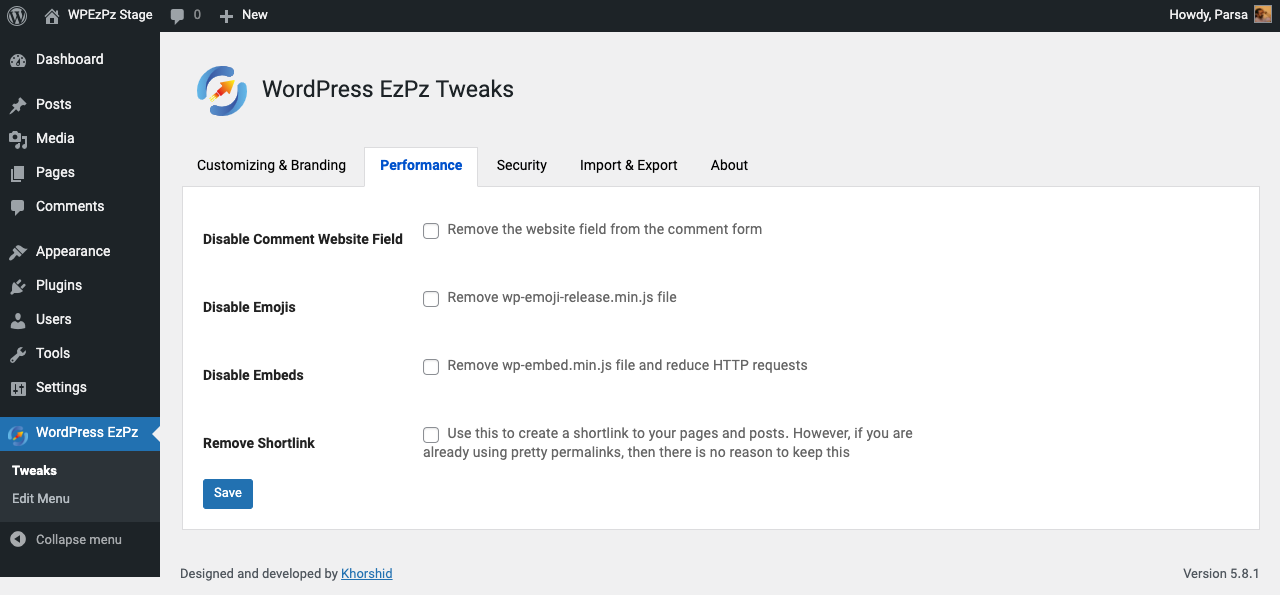Open the New content dropdown

pyautogui.click(x=244, y=15)
